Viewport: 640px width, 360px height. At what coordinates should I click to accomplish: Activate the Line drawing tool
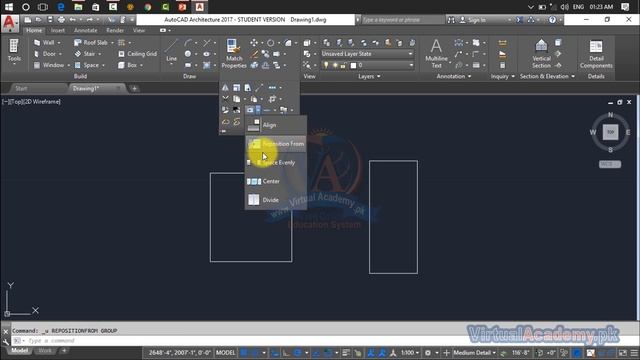(171, 51)
